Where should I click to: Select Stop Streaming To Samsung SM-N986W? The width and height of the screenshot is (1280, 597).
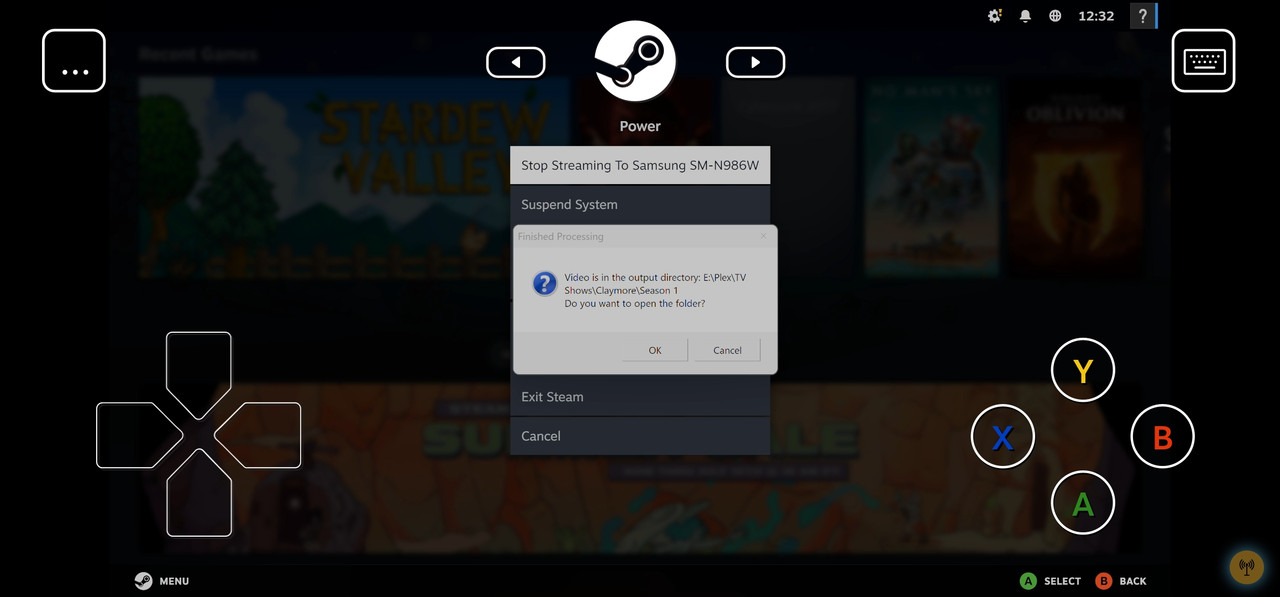(640, 165)
